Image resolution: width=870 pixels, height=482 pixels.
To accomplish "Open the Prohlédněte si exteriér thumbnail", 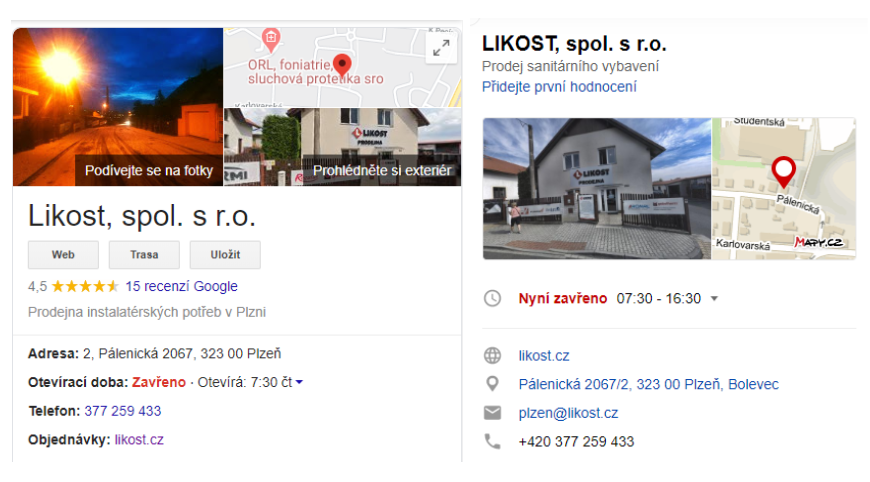I will [x=342, y=147].
